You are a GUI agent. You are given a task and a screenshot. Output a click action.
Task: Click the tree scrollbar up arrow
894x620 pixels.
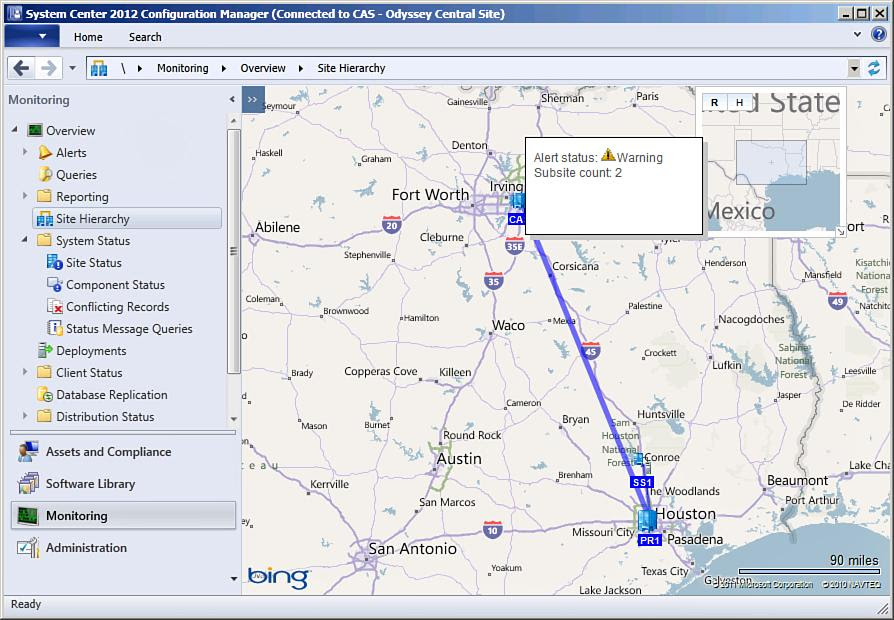coord(233,121)
